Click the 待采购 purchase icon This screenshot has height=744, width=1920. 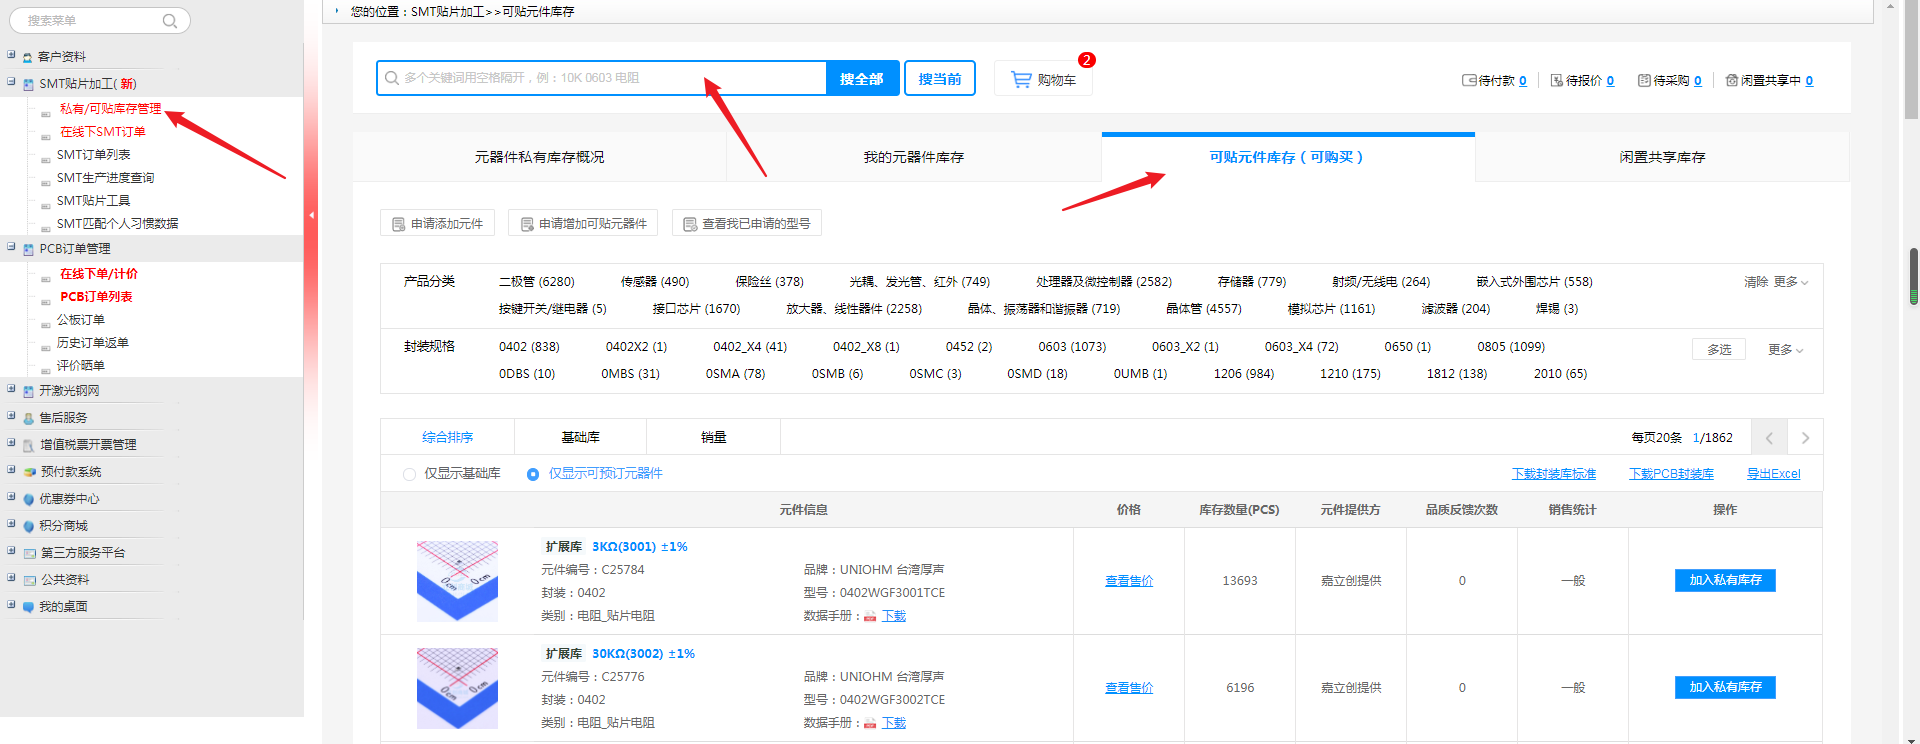point(1644,81)
